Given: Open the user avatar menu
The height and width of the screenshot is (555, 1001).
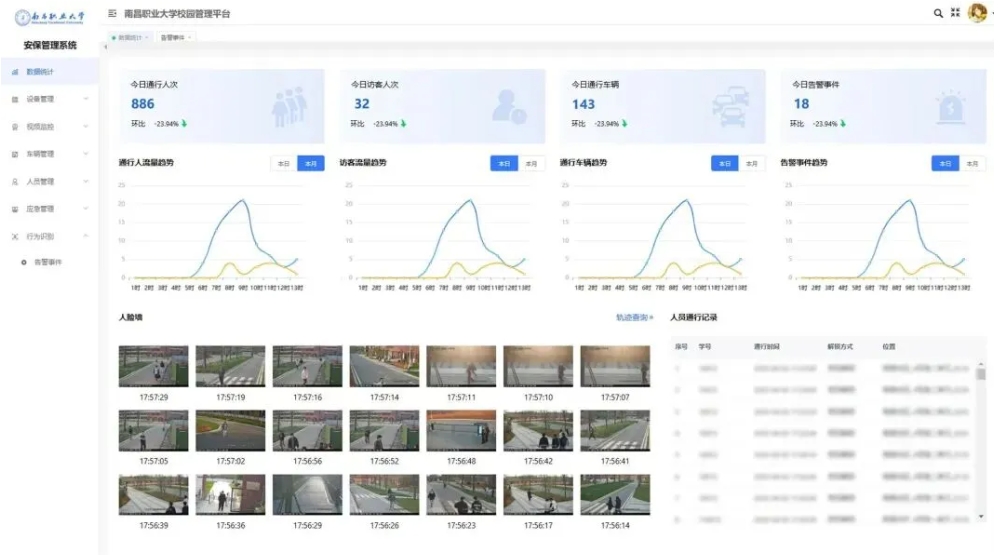Looking at the screenshot, I should point(977,13).
